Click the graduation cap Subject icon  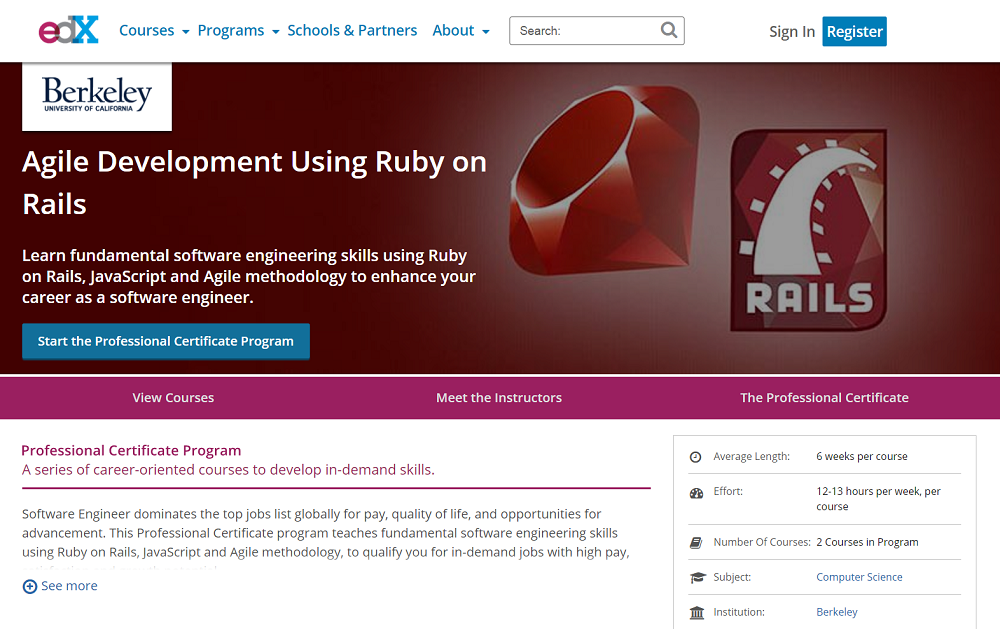(697, 577)
